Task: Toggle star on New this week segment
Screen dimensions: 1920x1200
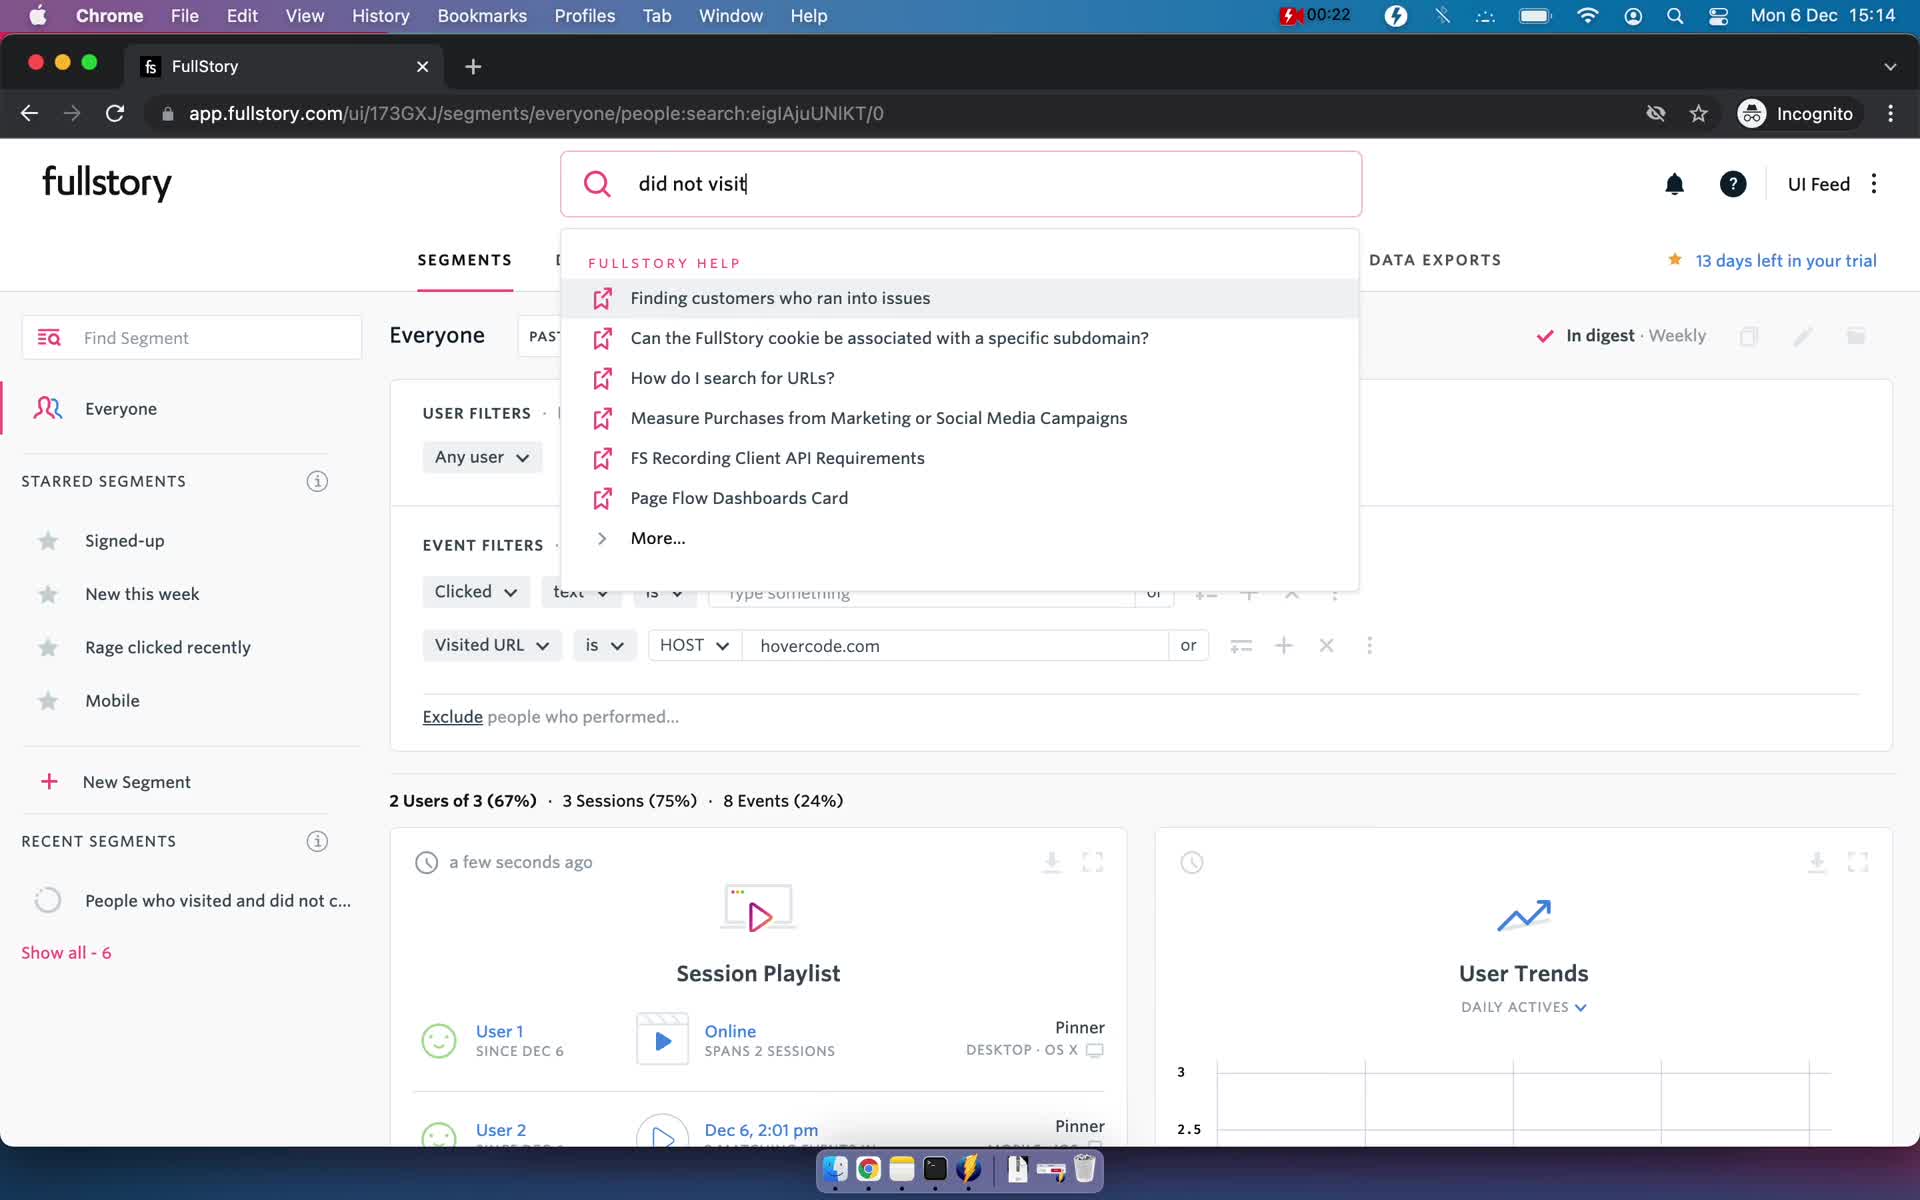Action: pos(48,594)
